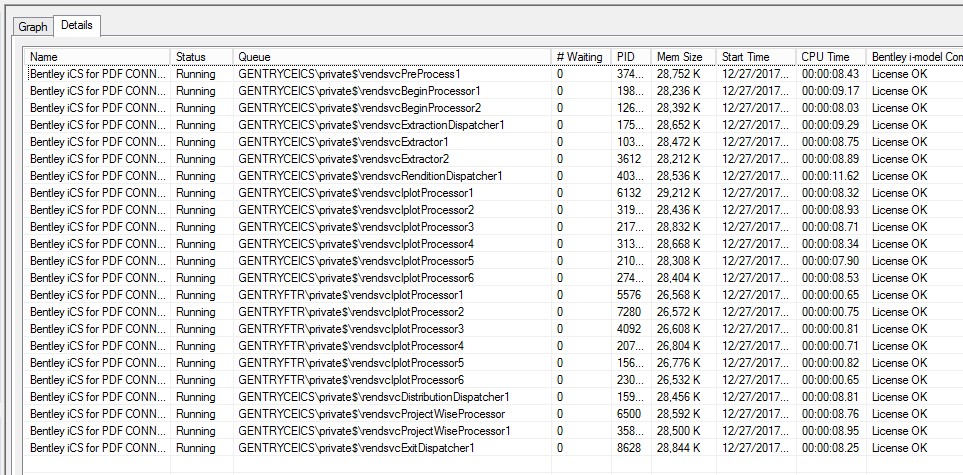The height and width of the screenshot is (475, 963).
Task: Click memory size 26,804 K
Action: pyautogui.click(x=679, y=346)
